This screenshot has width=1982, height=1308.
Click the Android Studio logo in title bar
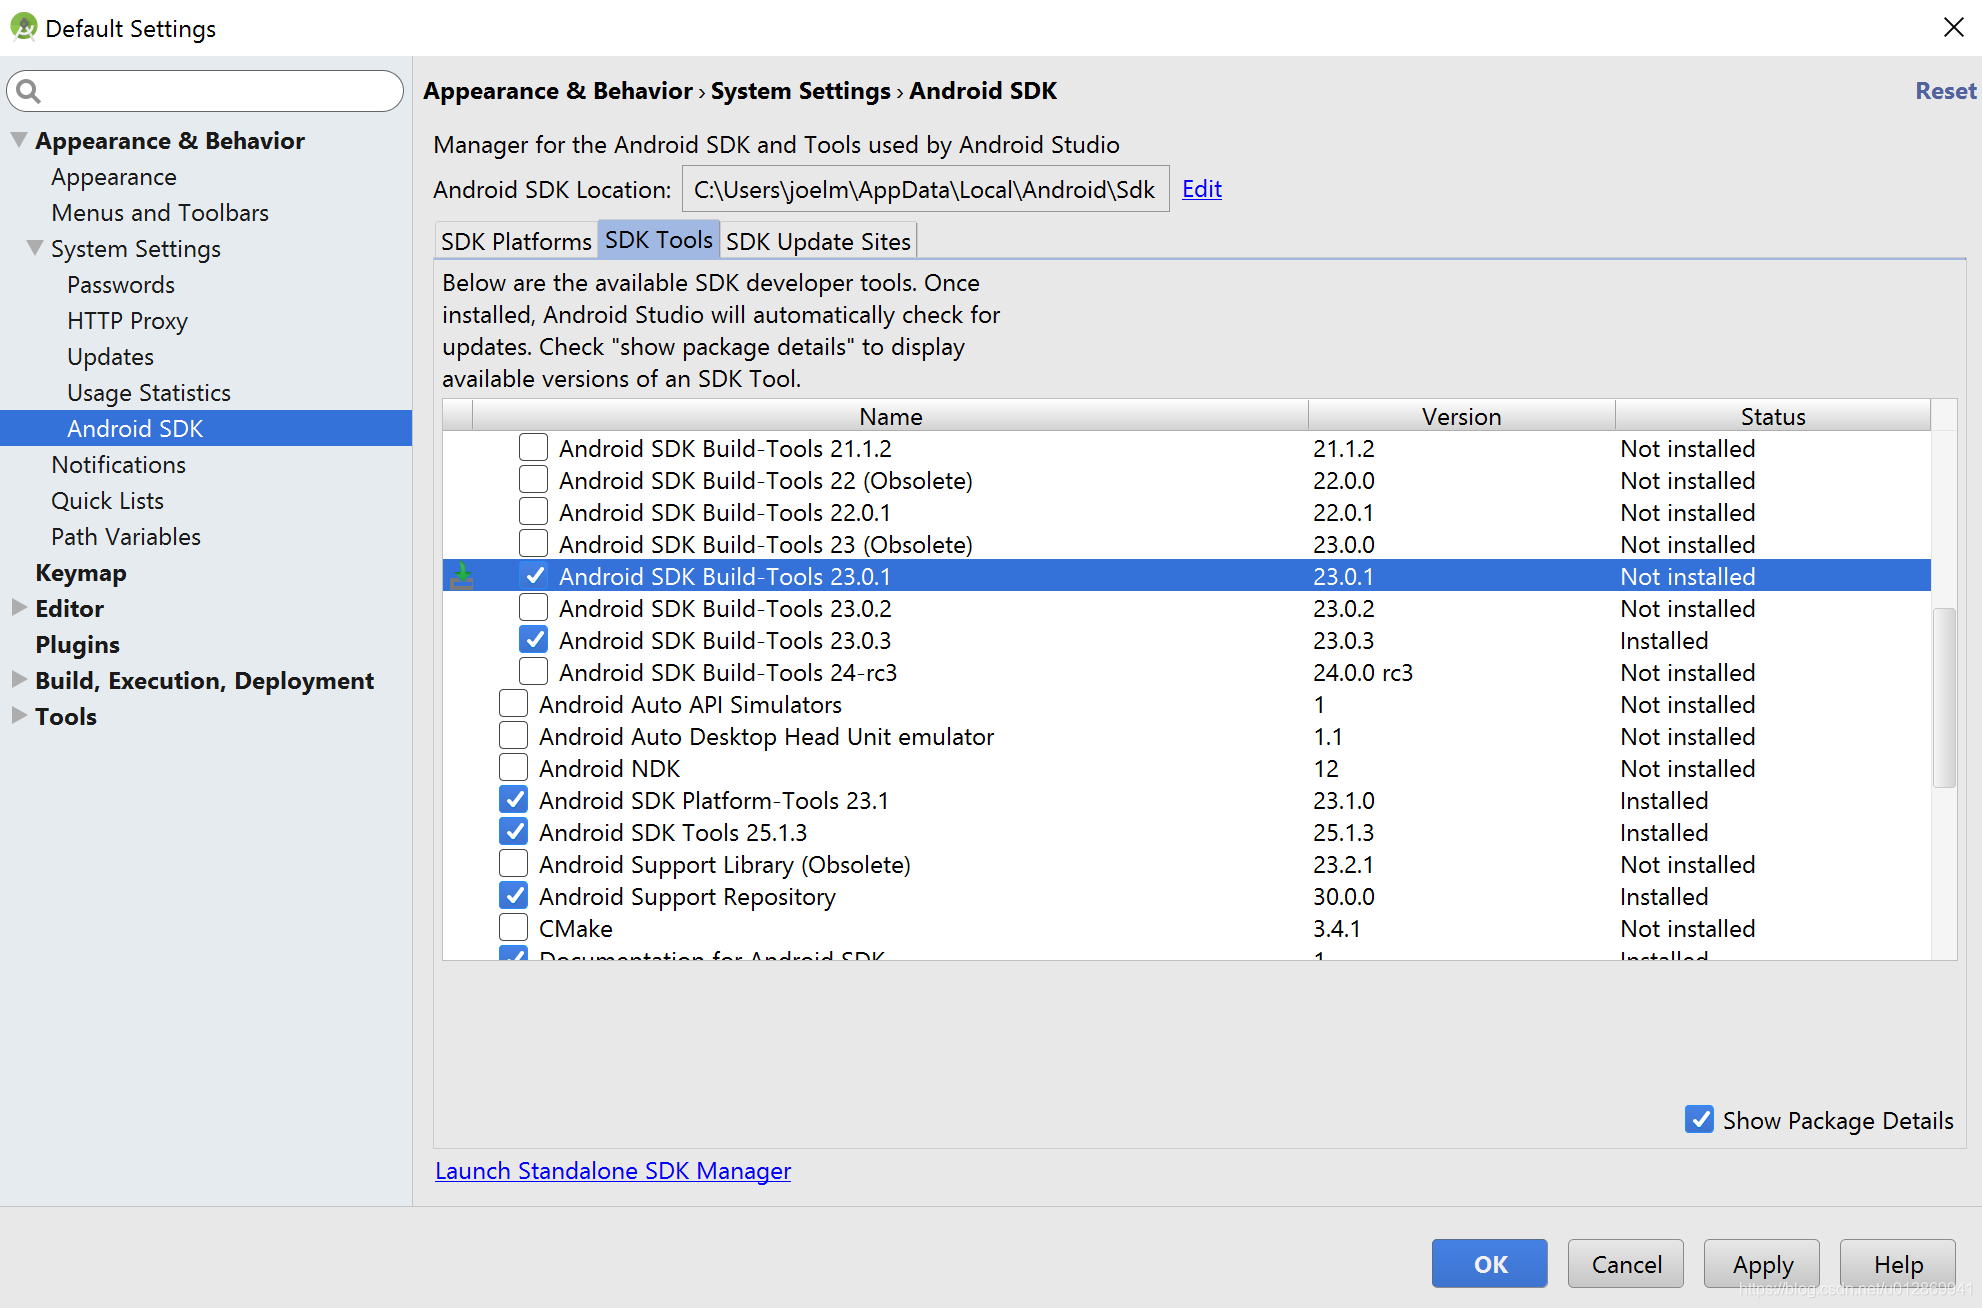coord(28,26)
